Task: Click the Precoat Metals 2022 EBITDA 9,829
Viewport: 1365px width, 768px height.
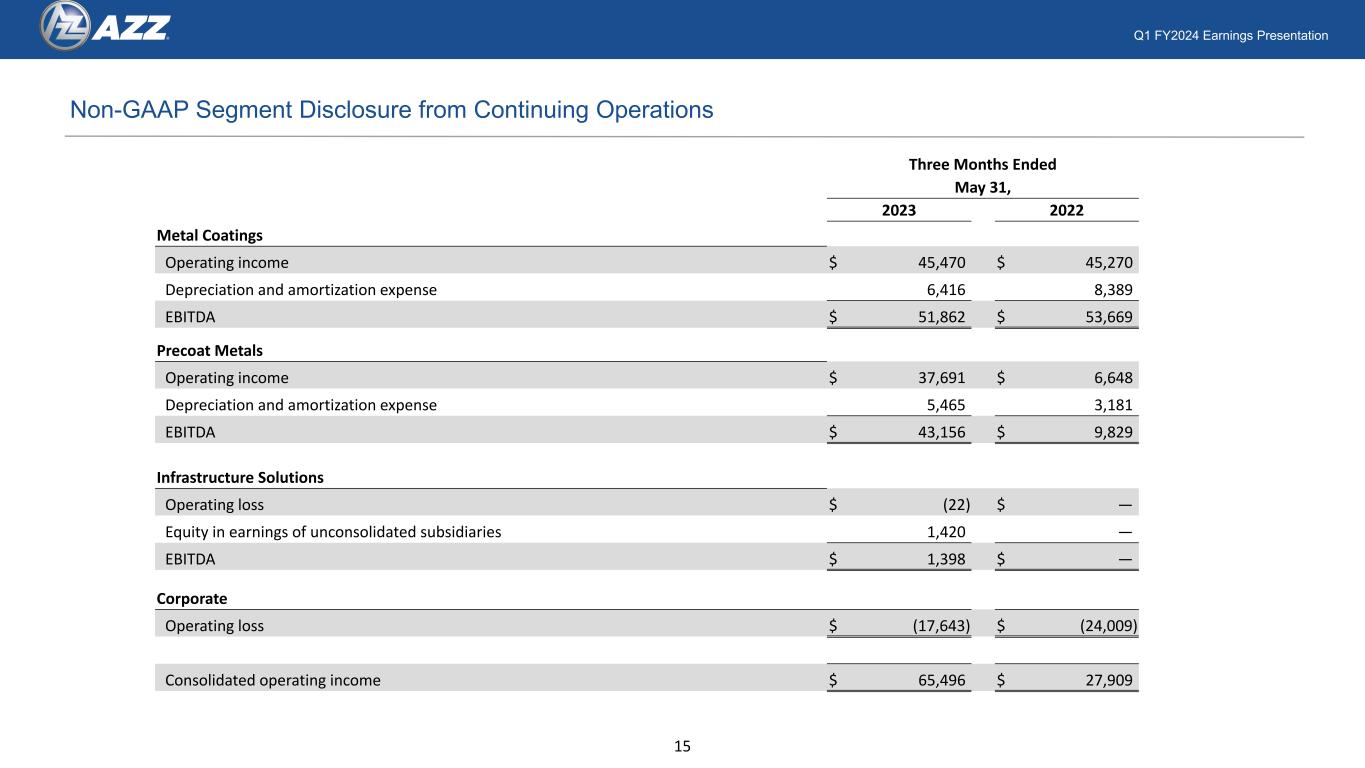Action: click(x=1115, y=432)
